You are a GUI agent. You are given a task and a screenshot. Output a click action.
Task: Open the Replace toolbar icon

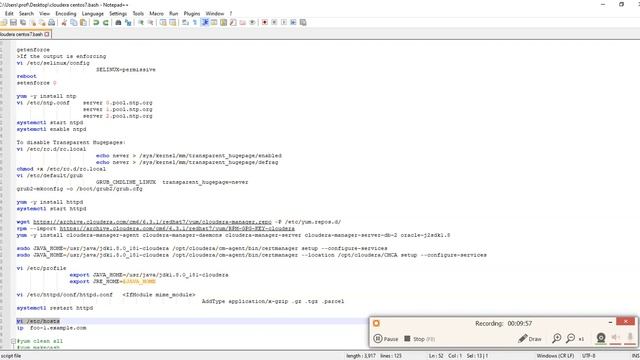point(128,22)
